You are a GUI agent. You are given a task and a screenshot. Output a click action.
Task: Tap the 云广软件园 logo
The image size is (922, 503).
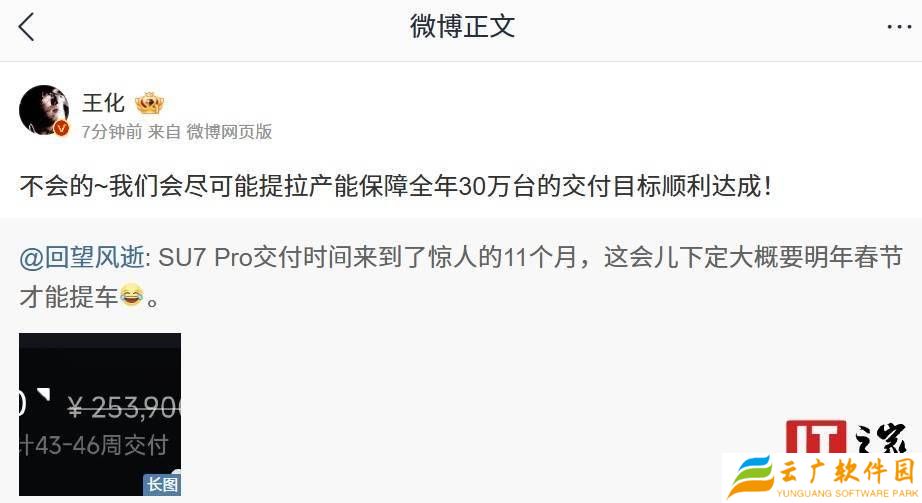coord(821,477)
